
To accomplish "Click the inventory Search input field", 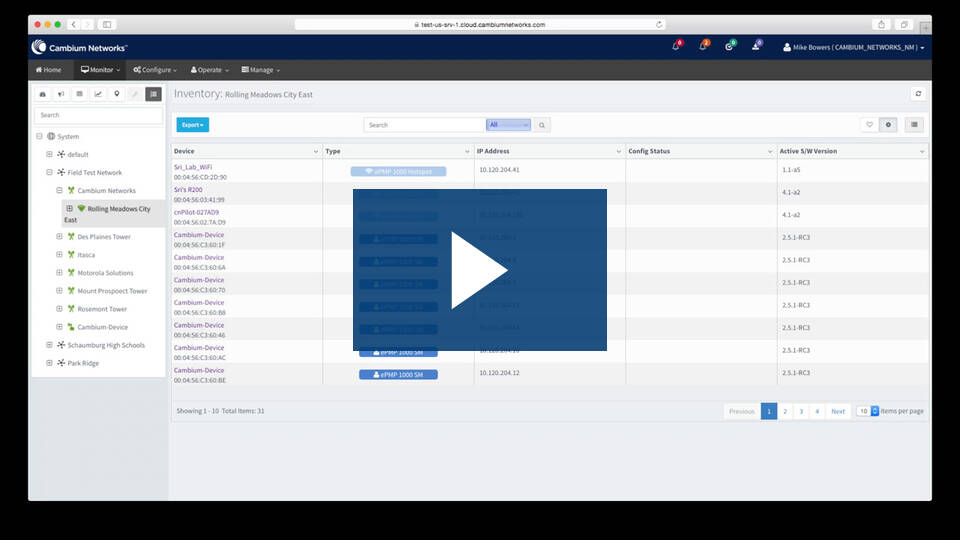I will pos(424,125).
